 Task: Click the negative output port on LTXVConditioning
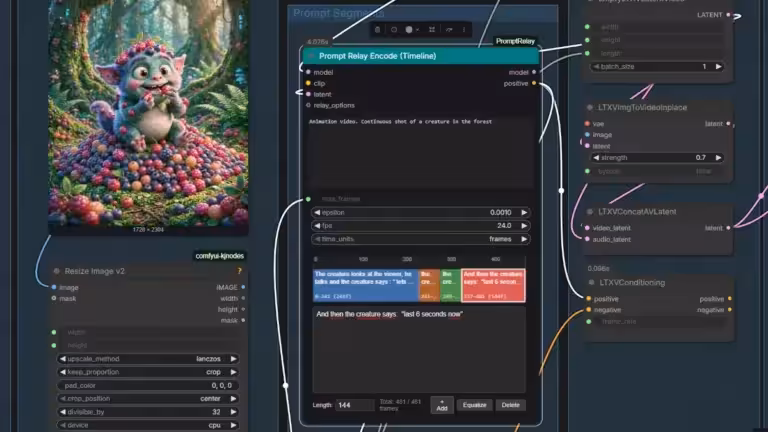pos(730,310)
